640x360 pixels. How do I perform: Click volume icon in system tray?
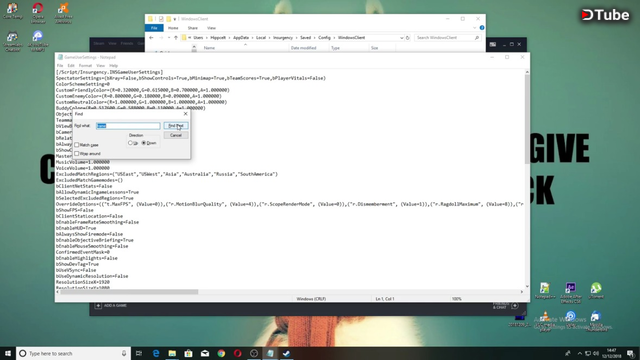596,353
